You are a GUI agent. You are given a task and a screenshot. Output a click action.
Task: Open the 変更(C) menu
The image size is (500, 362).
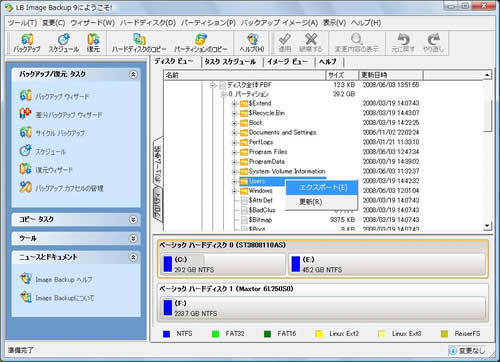point(54,23)
